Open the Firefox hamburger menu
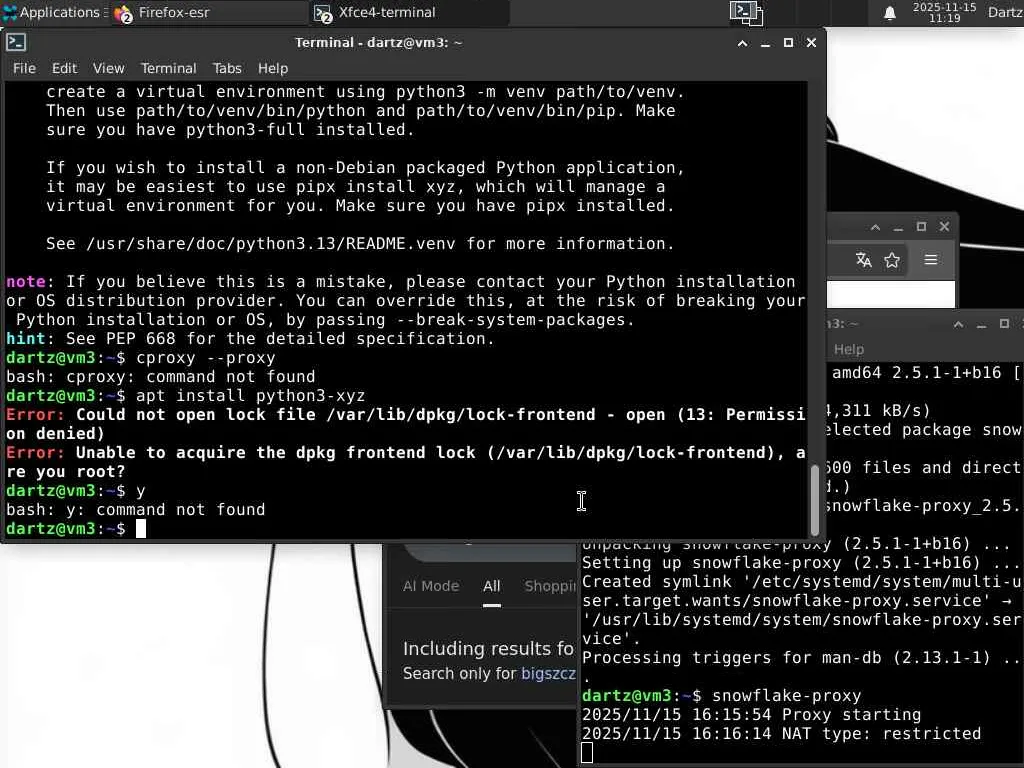The image size is (1024, 768). (x=931, y=259)
